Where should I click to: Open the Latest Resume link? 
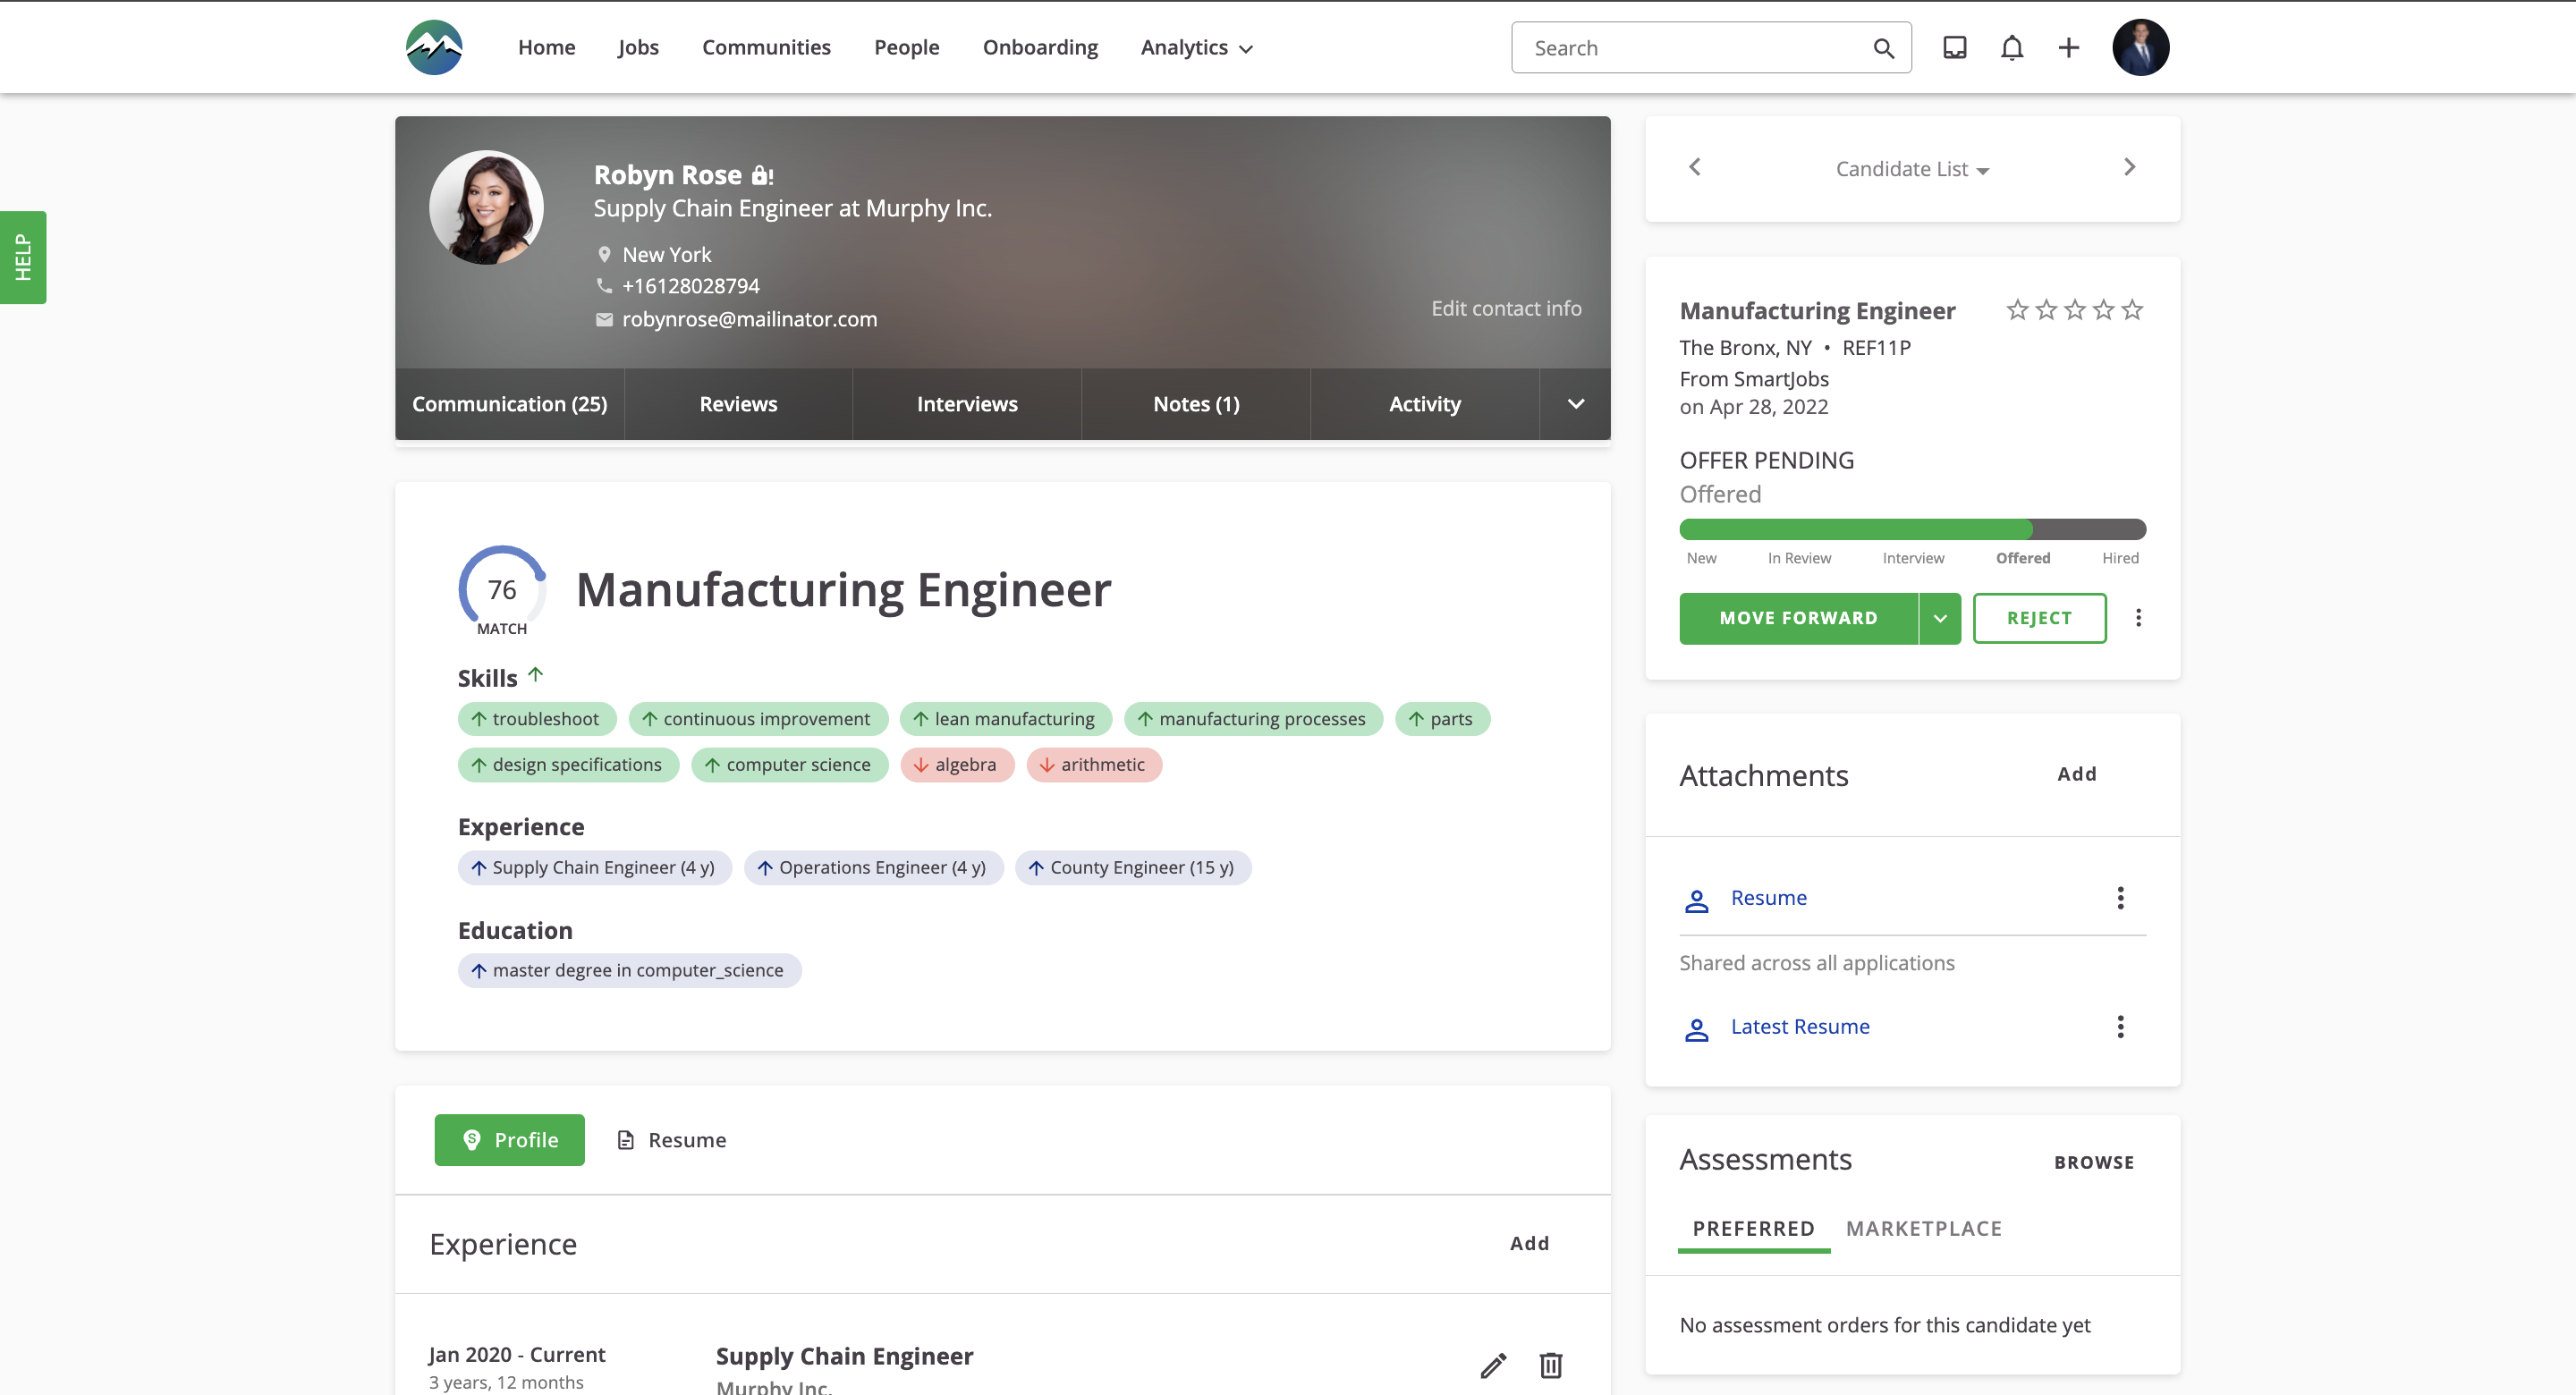pyautogui.click(x=1800, y=1027)
